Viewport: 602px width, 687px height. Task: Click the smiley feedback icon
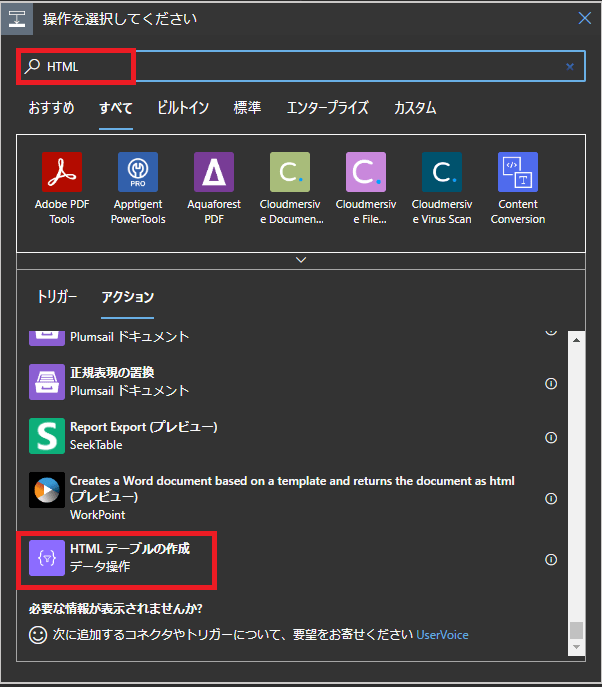coord(38,635)
